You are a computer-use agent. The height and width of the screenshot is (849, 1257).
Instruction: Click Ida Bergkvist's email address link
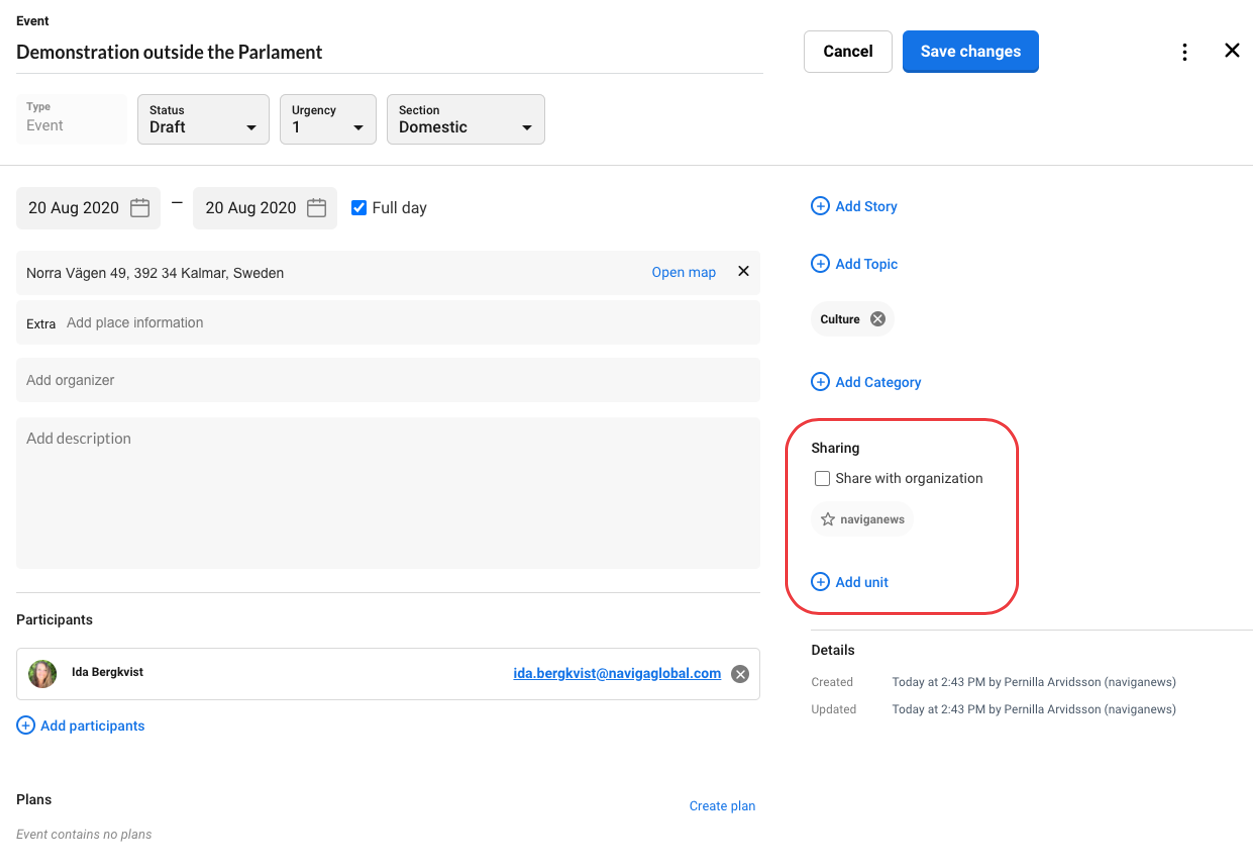[x=616, y=673]
